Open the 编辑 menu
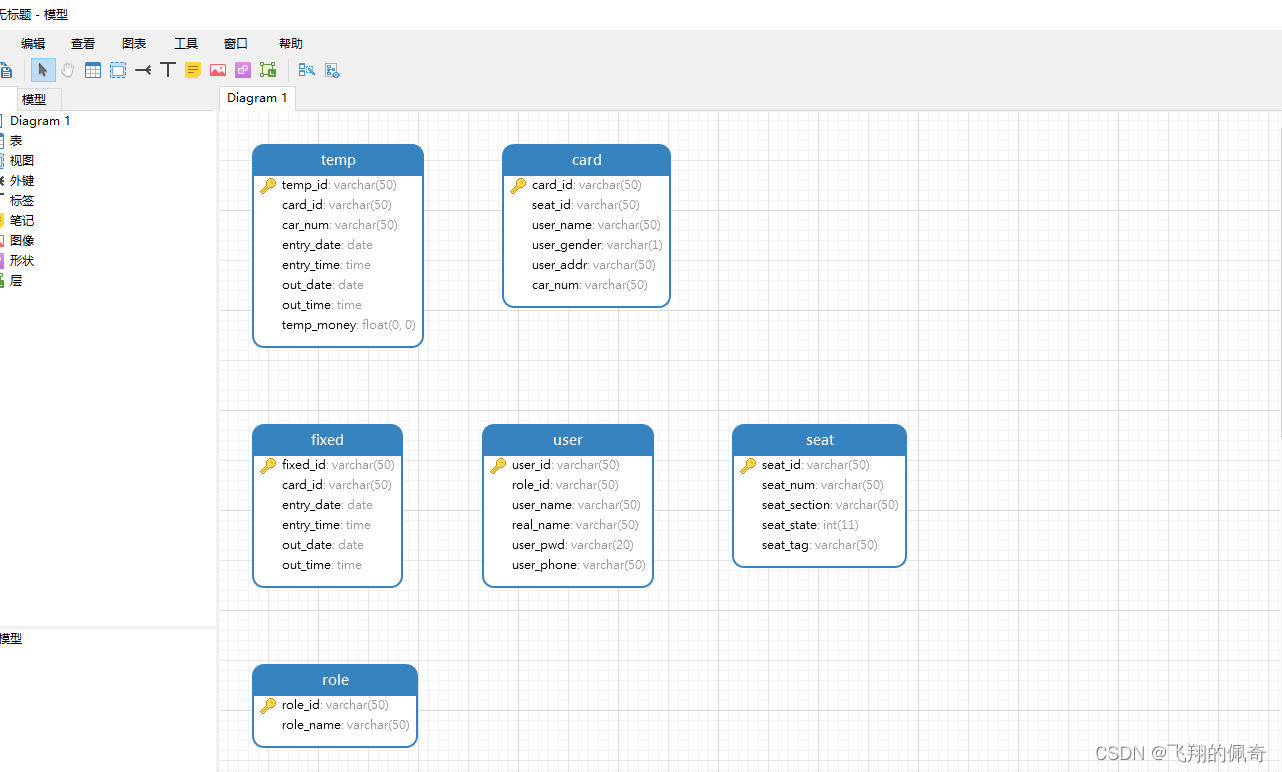Screen dimensions: 1282x772 tap(33, 44)
